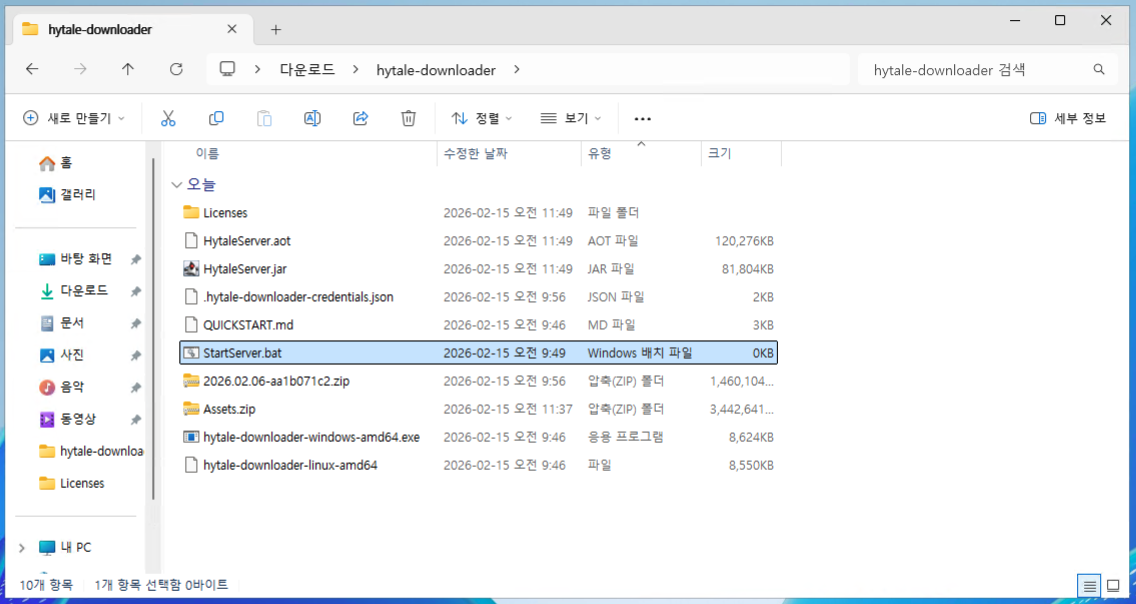This screenshot has width=1136, height=604.
Task: Select .hytale-downloader-credentials.json file name
Action: point(298,297)
